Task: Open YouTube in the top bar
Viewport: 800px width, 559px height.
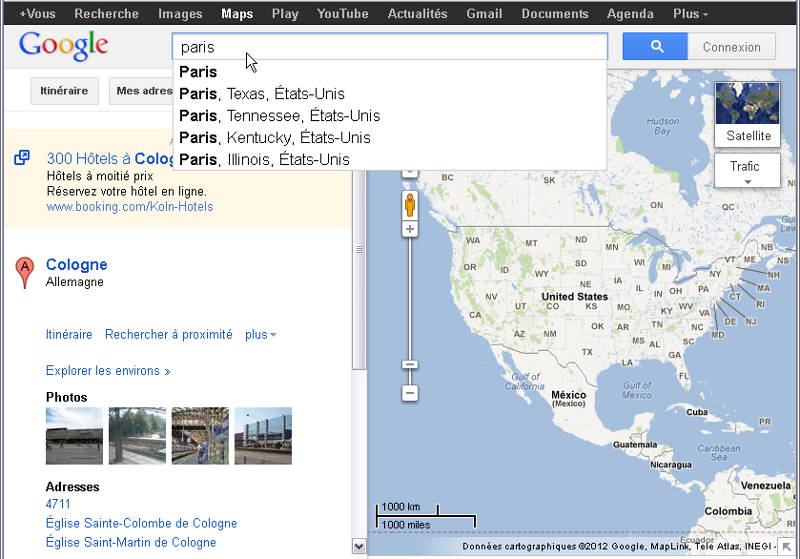Action: click(x=342, y=14)
